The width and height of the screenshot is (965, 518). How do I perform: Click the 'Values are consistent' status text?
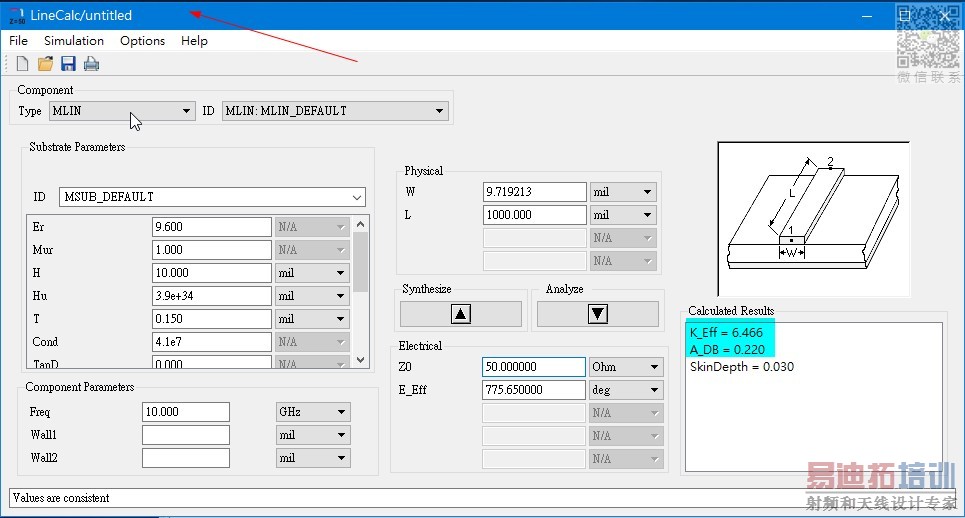click(x=61, y=498)
